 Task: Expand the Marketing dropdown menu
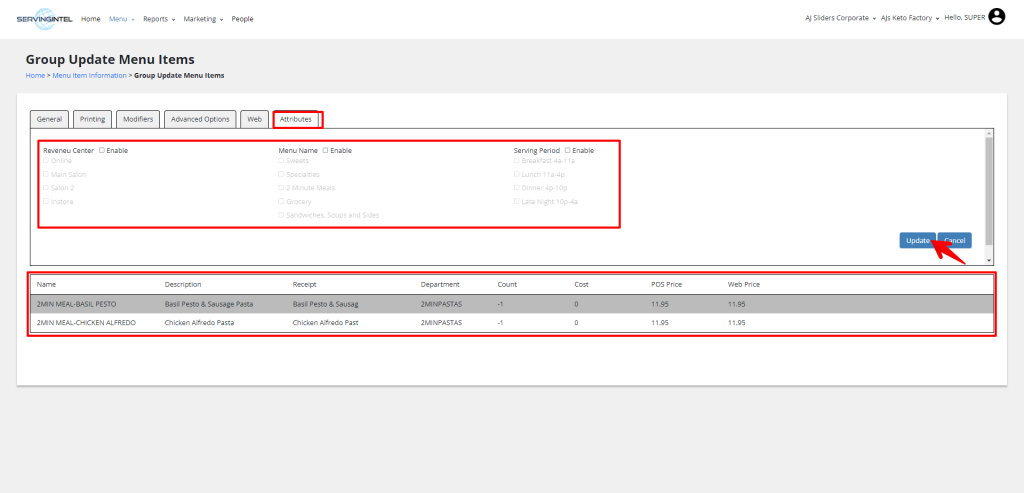203,19
